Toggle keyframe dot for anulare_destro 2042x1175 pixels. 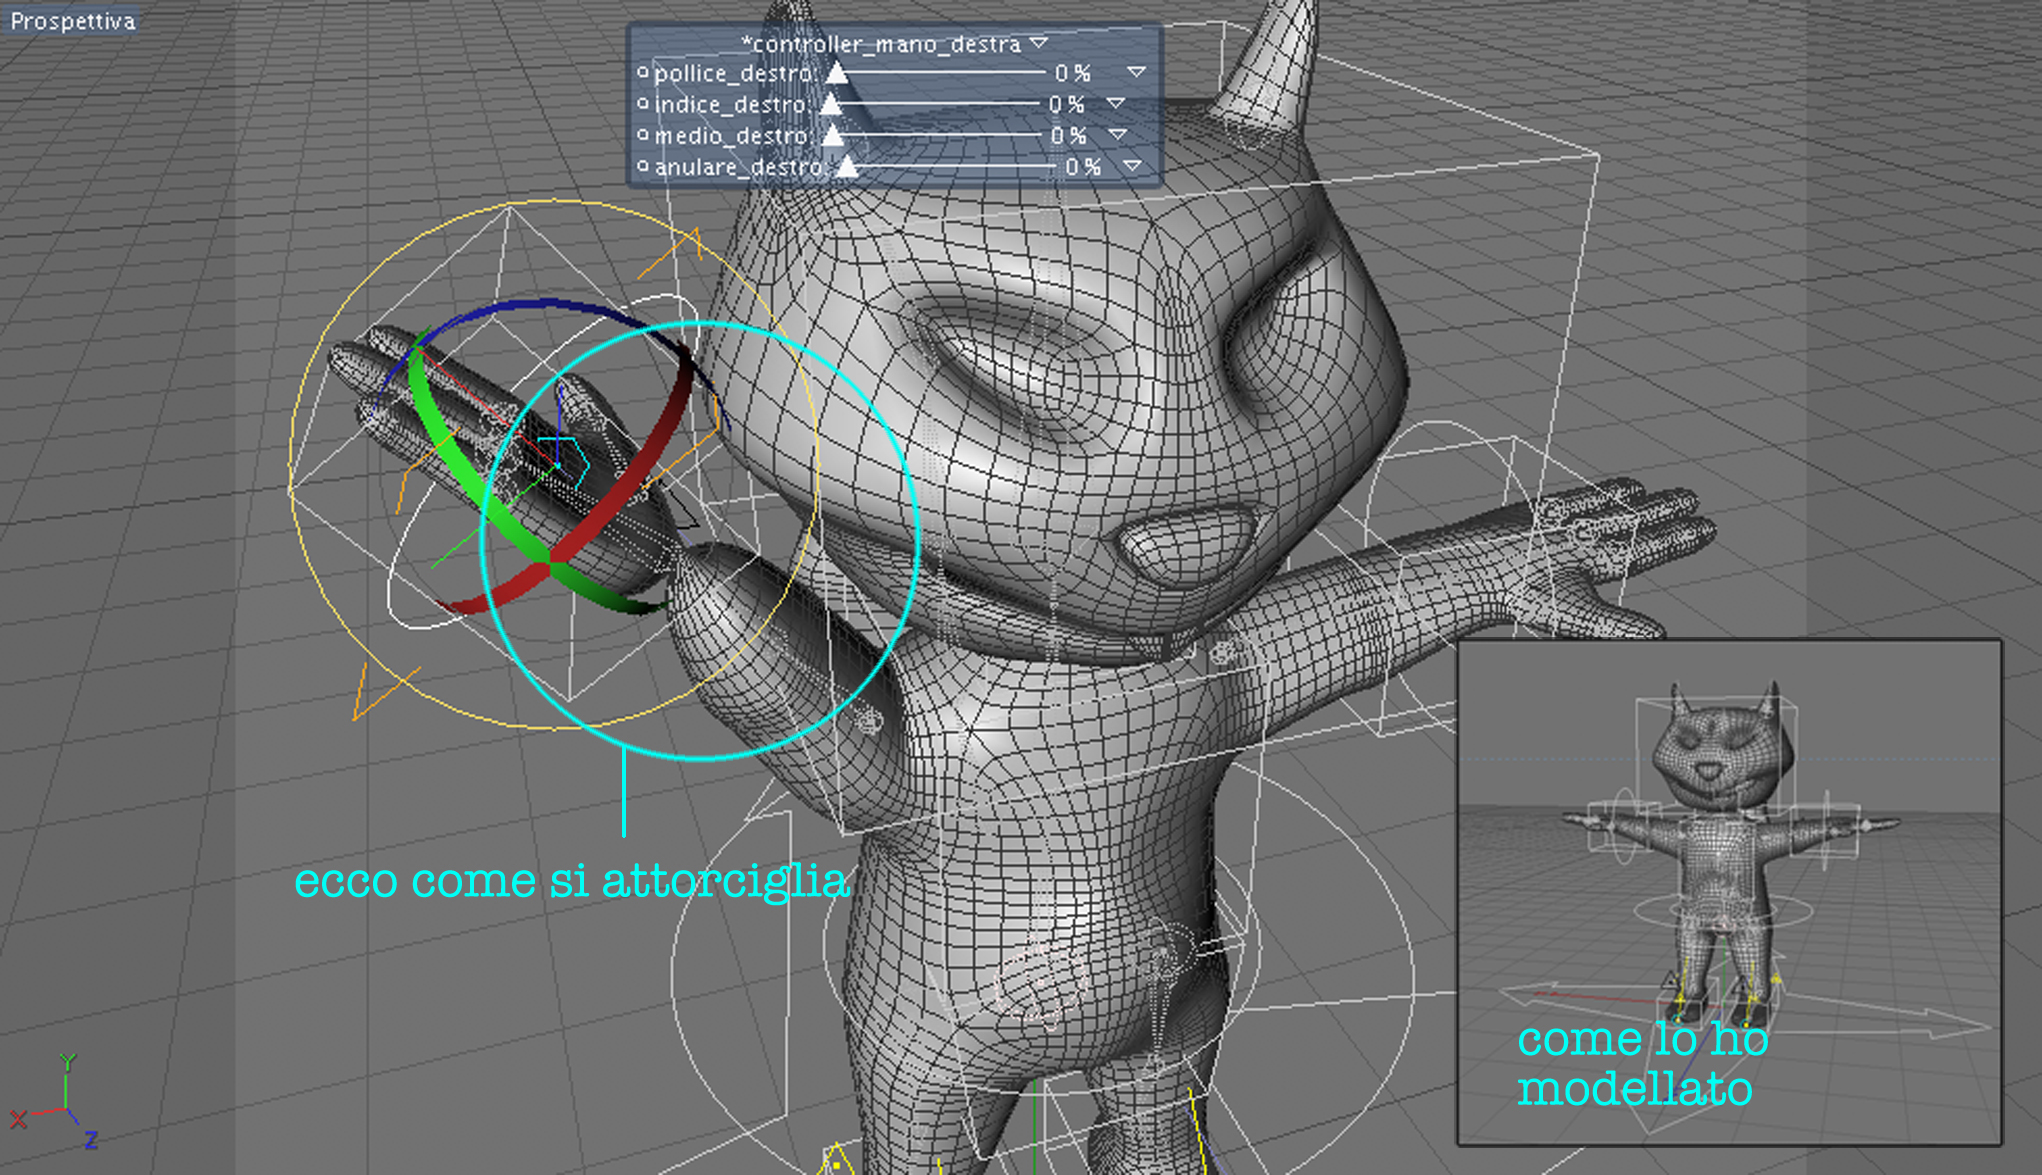(643, 166)
